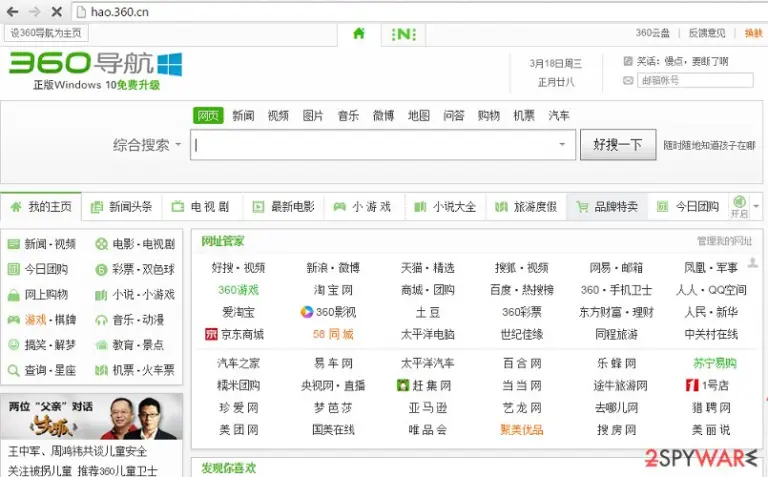
Task: Stop page loading with the X icon
Action: 57,11
